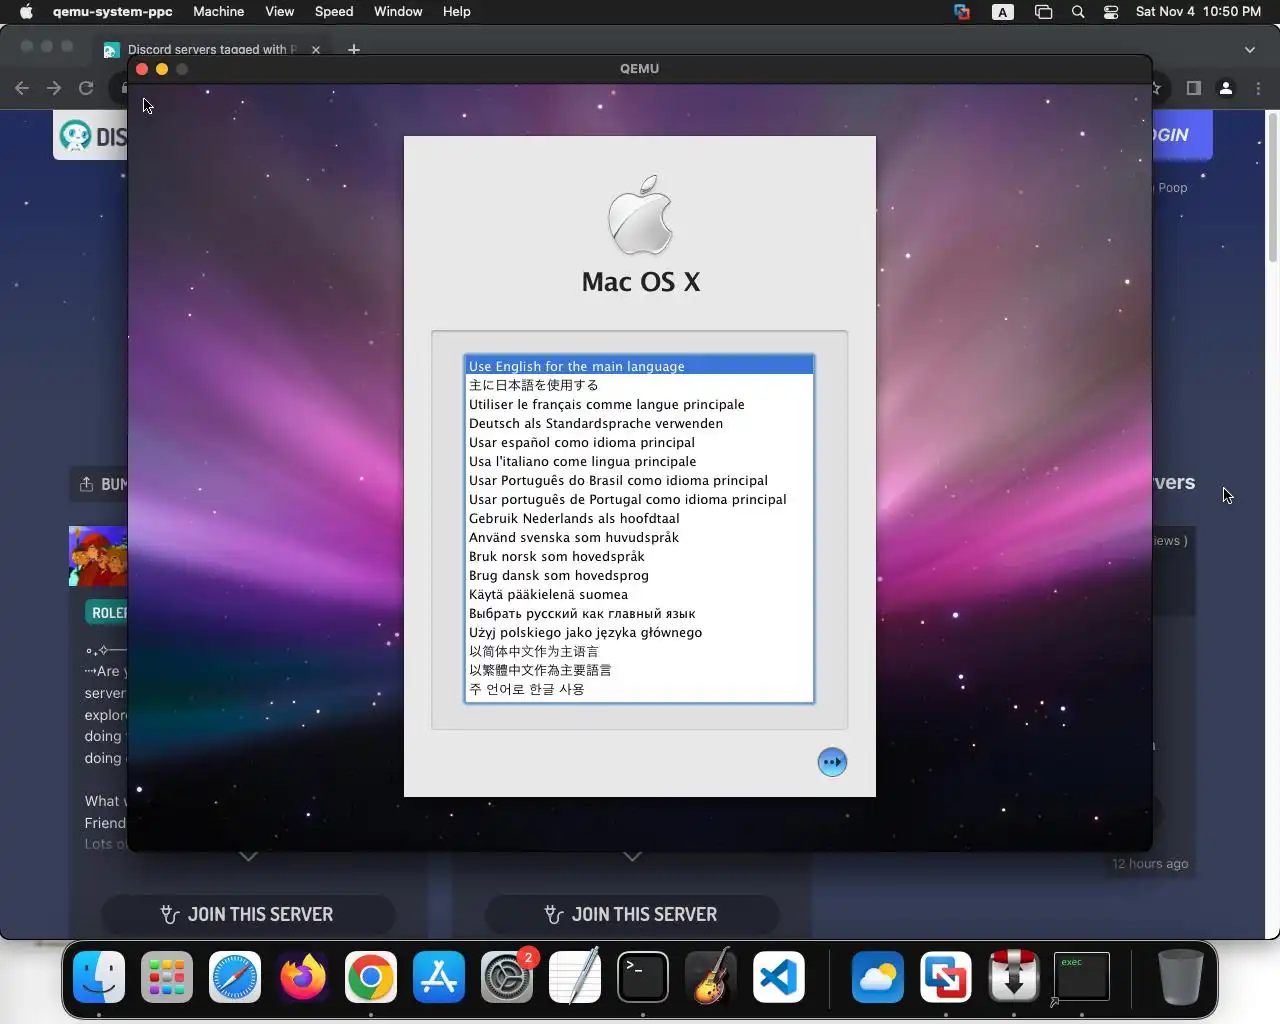Open Terminal from the Dock
Image resolution: width=1280 pixels, height=1024 pixels.
pos(643,977)
